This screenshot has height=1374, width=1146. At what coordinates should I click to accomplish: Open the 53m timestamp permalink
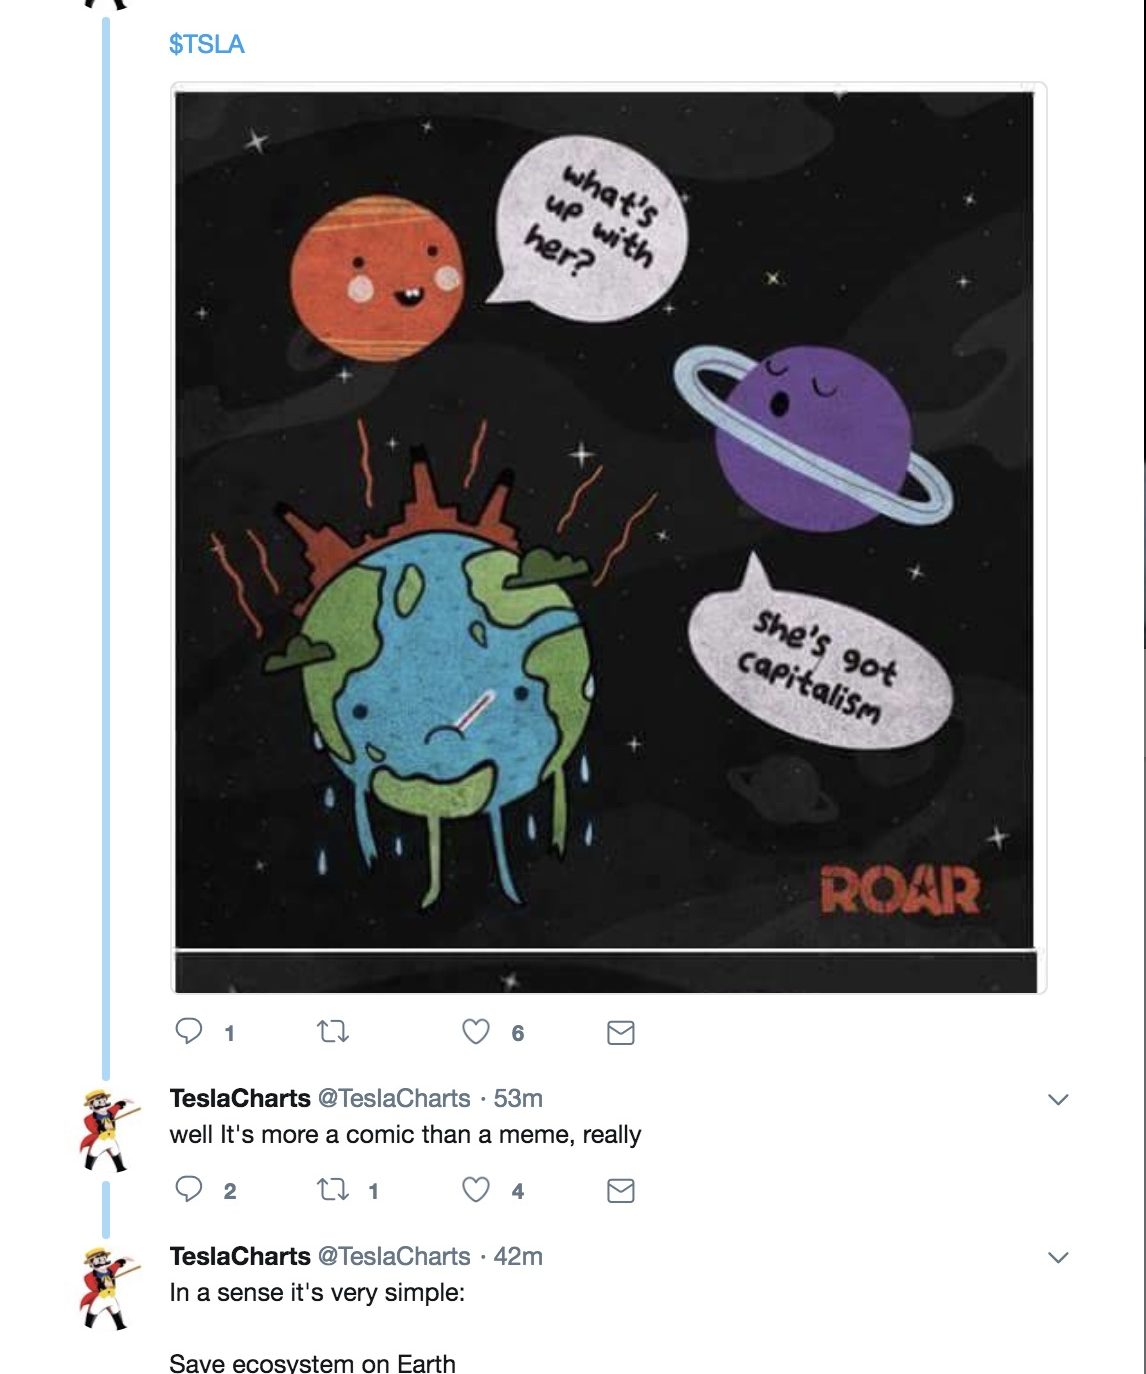tap(518, 1098)
